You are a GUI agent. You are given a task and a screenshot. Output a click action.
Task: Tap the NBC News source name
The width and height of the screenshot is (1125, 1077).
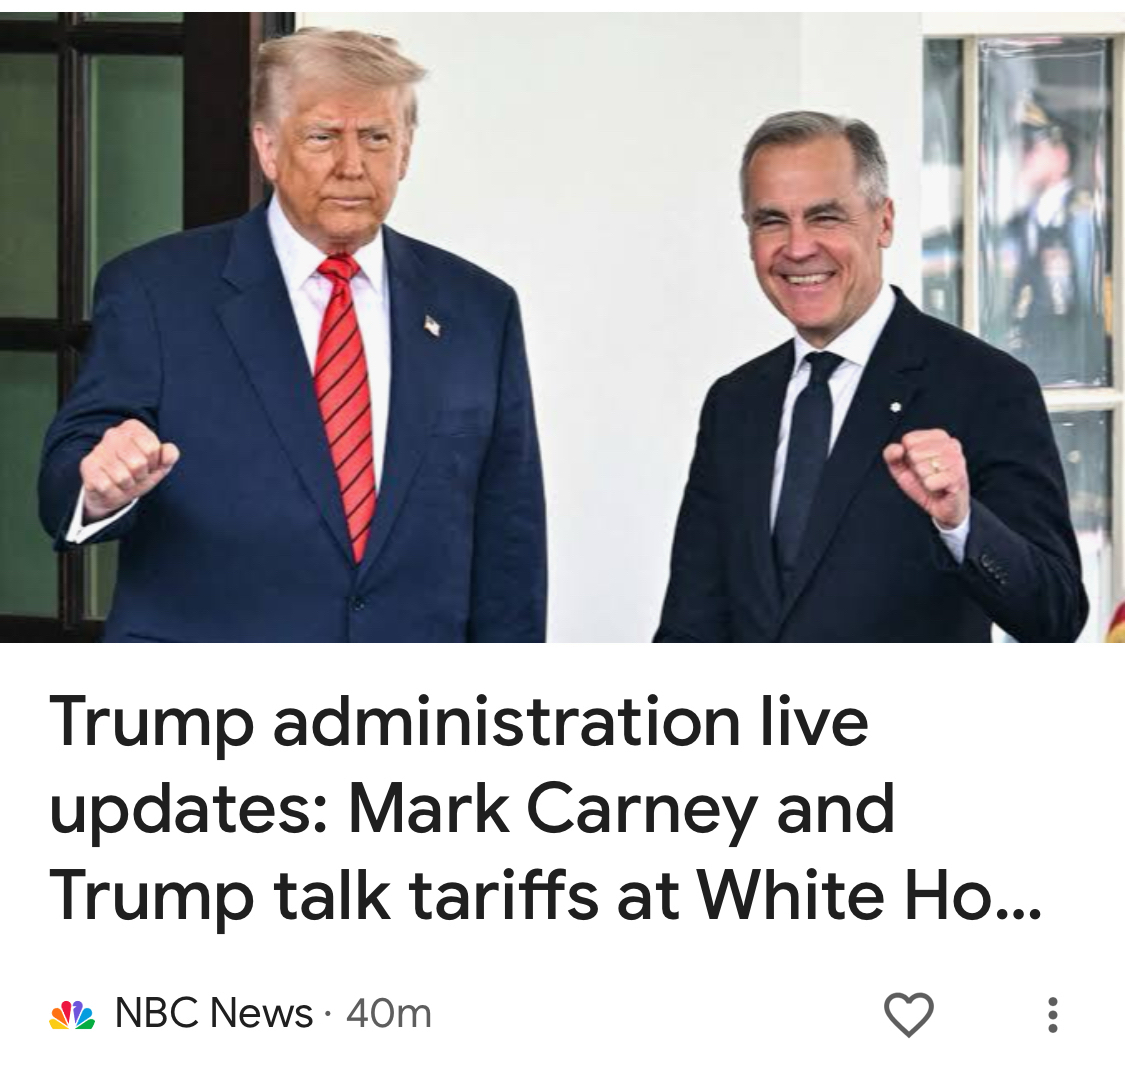(214, 1013)
